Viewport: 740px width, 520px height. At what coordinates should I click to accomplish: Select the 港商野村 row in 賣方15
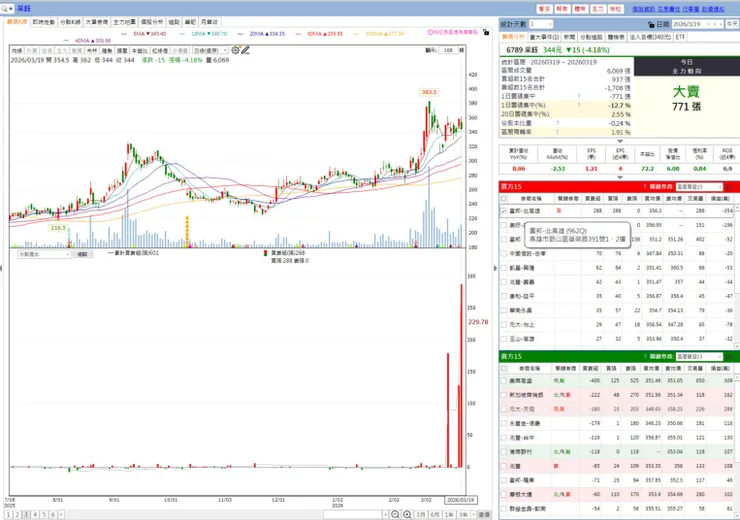point(617,452)
